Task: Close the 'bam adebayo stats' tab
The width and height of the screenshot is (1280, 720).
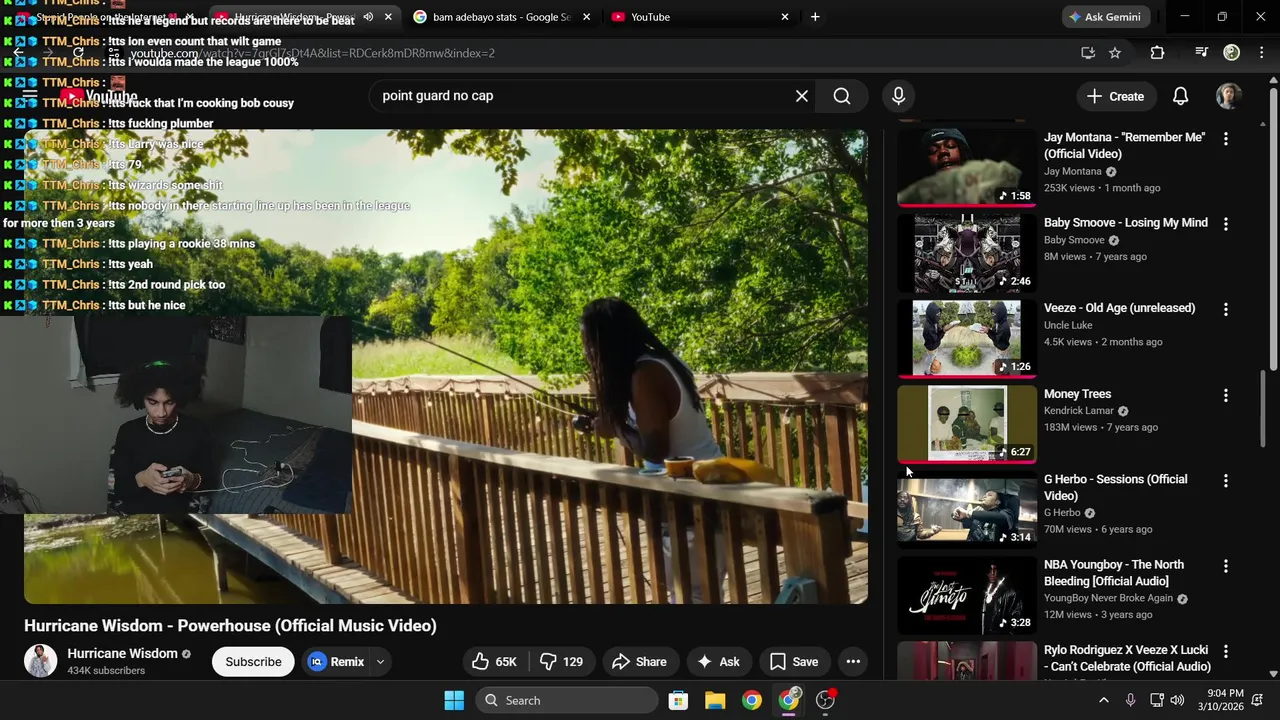Action: tap(586, 17)
